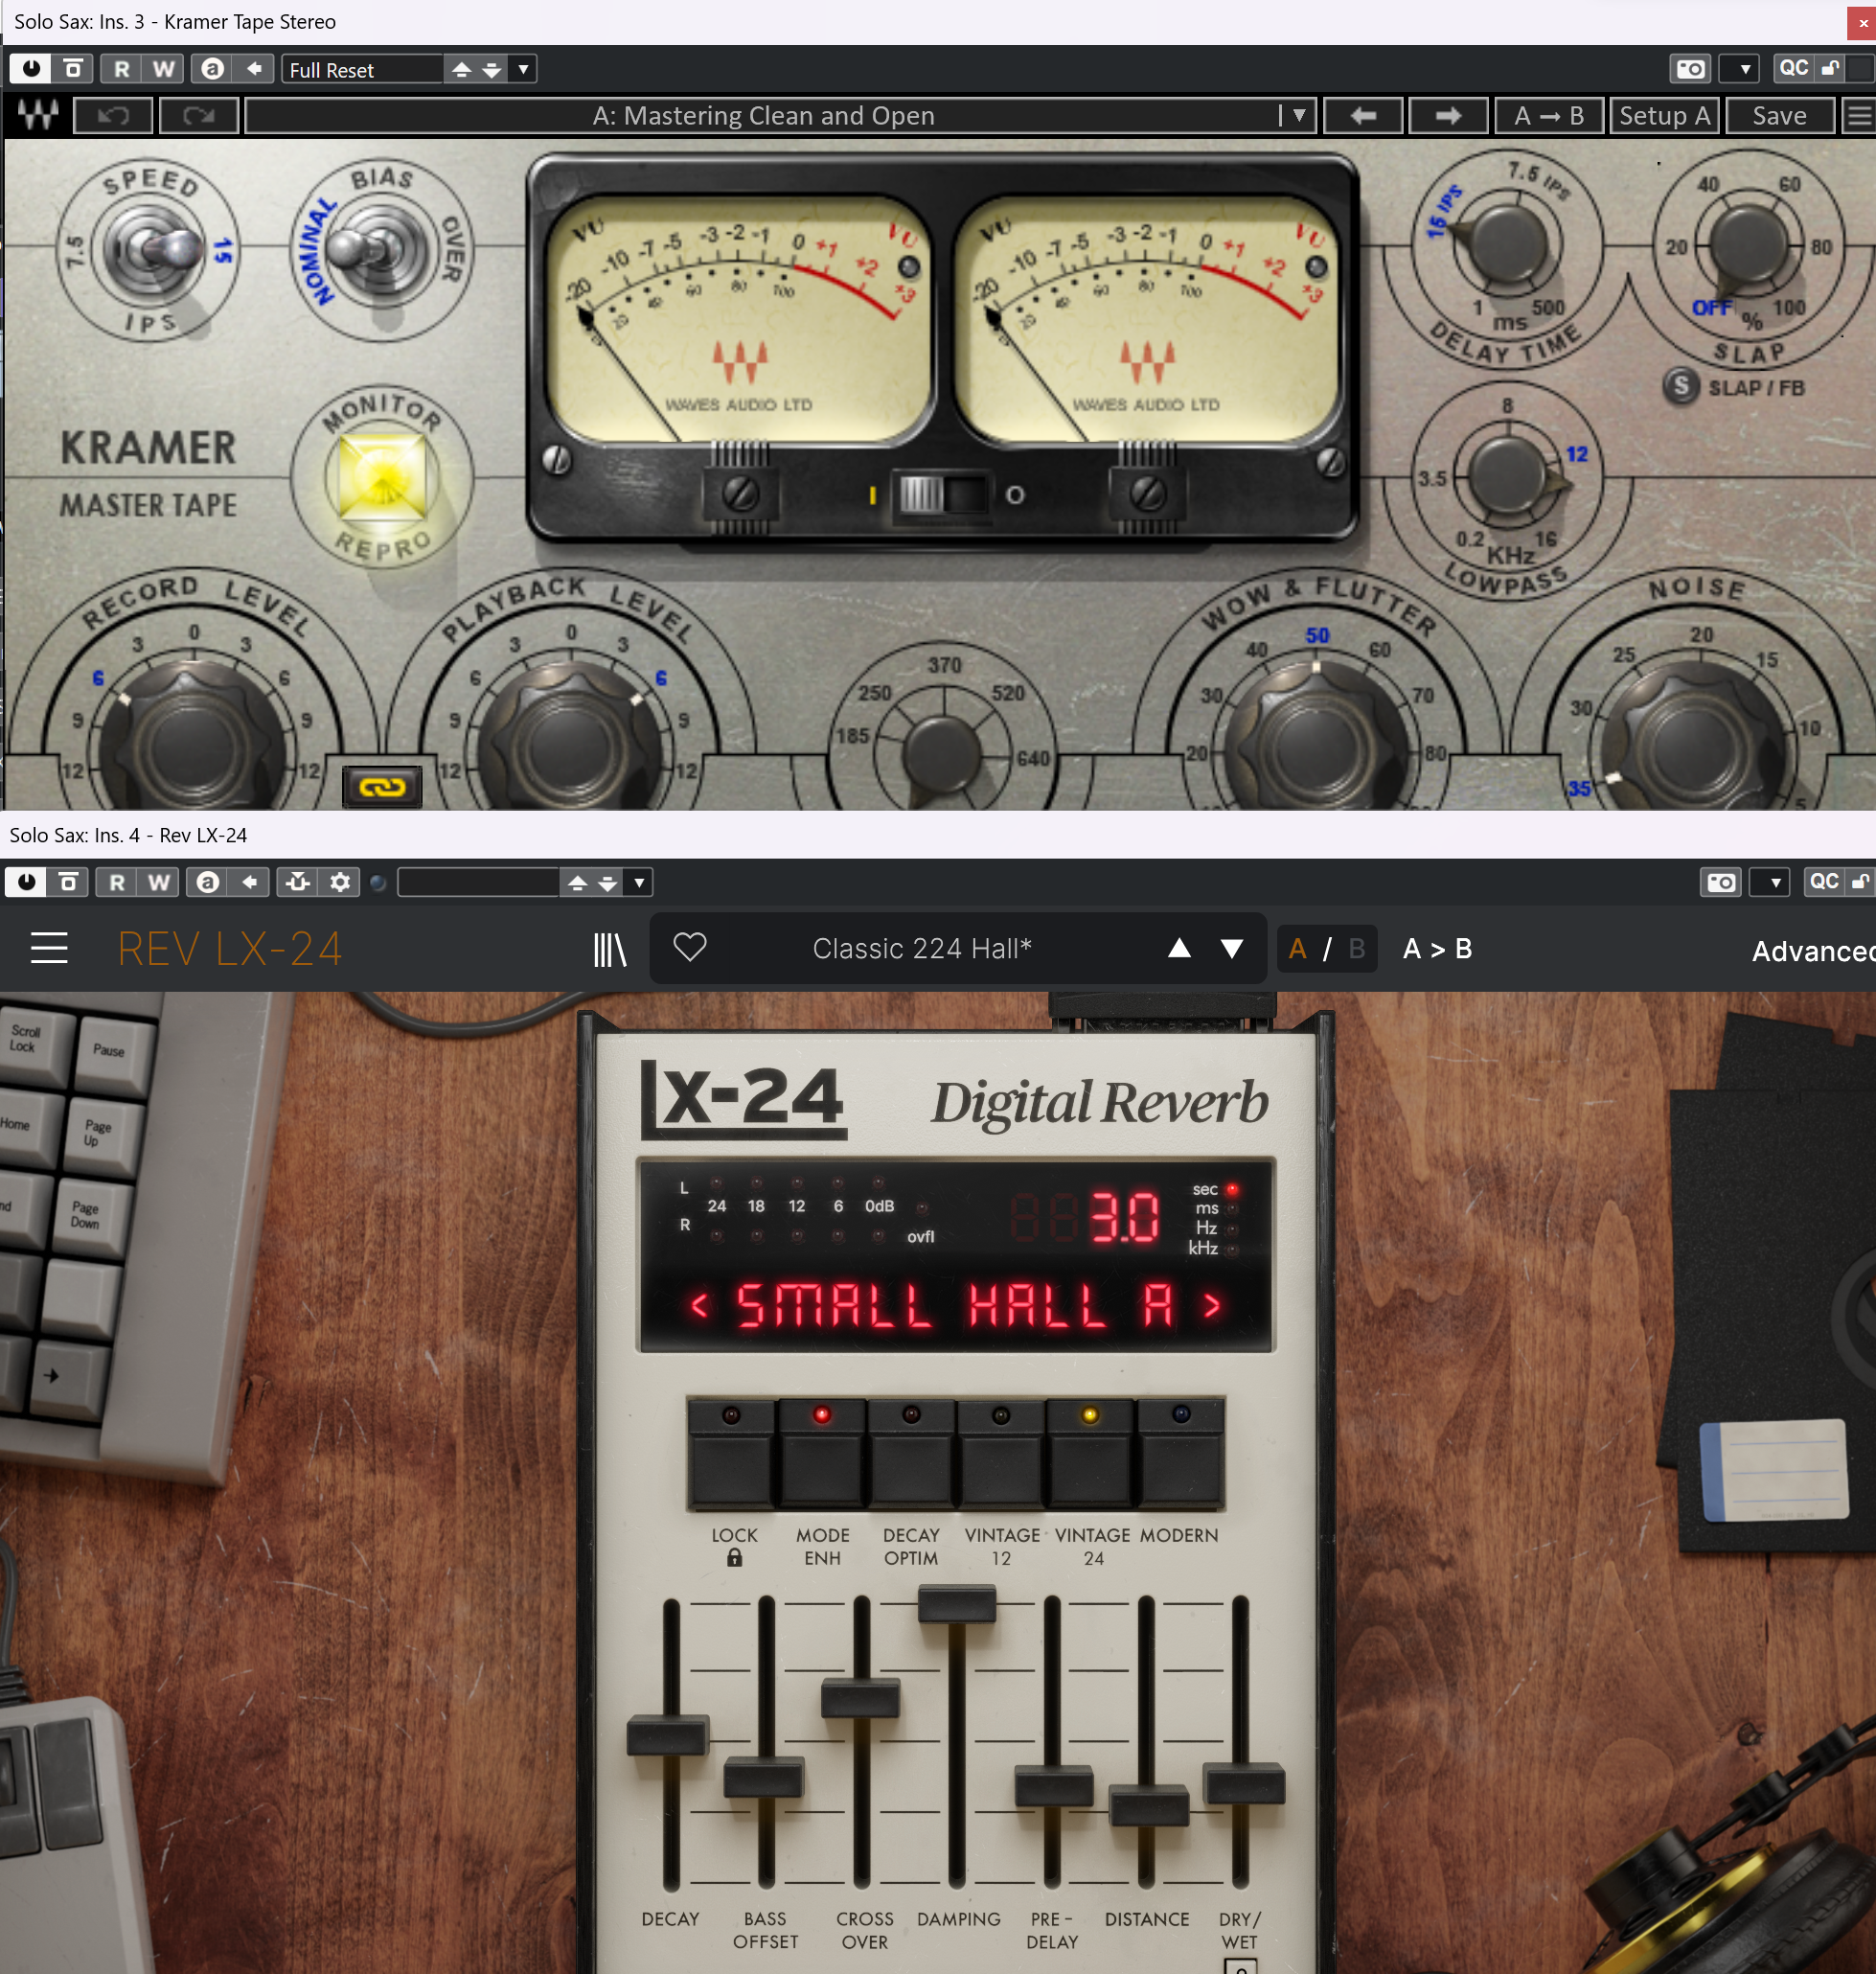The image size is (1876, 1974).
Task: Open the Rev LX-24 gear settings icon
Action: tap(340, 882)
